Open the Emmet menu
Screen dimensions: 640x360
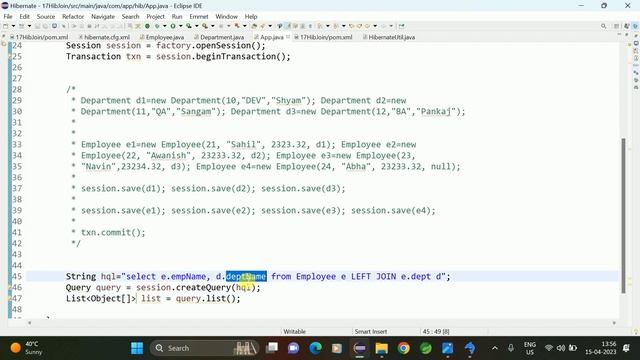point(199,17)
